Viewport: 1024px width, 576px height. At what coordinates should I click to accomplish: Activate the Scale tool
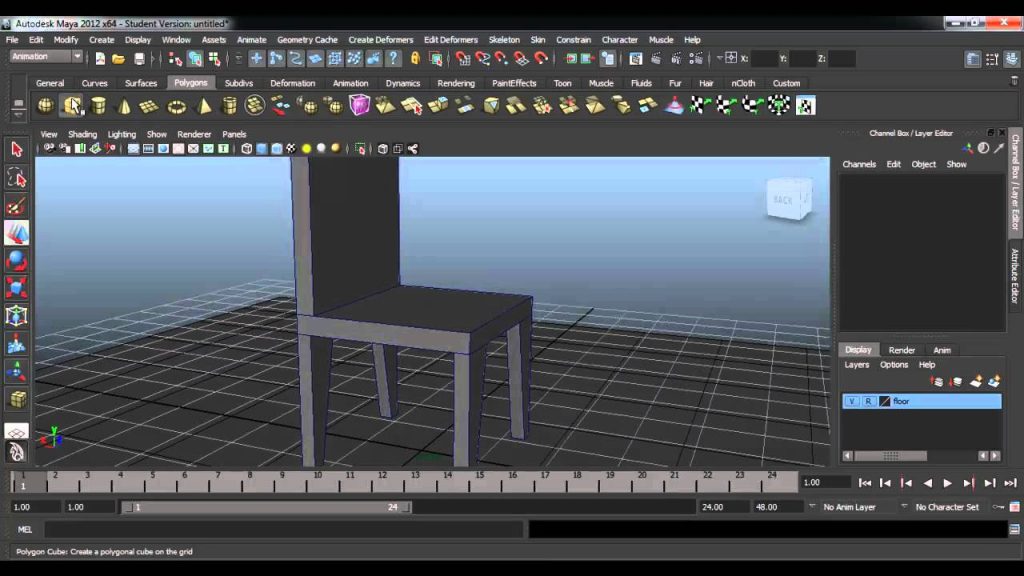tap(16, 288)
